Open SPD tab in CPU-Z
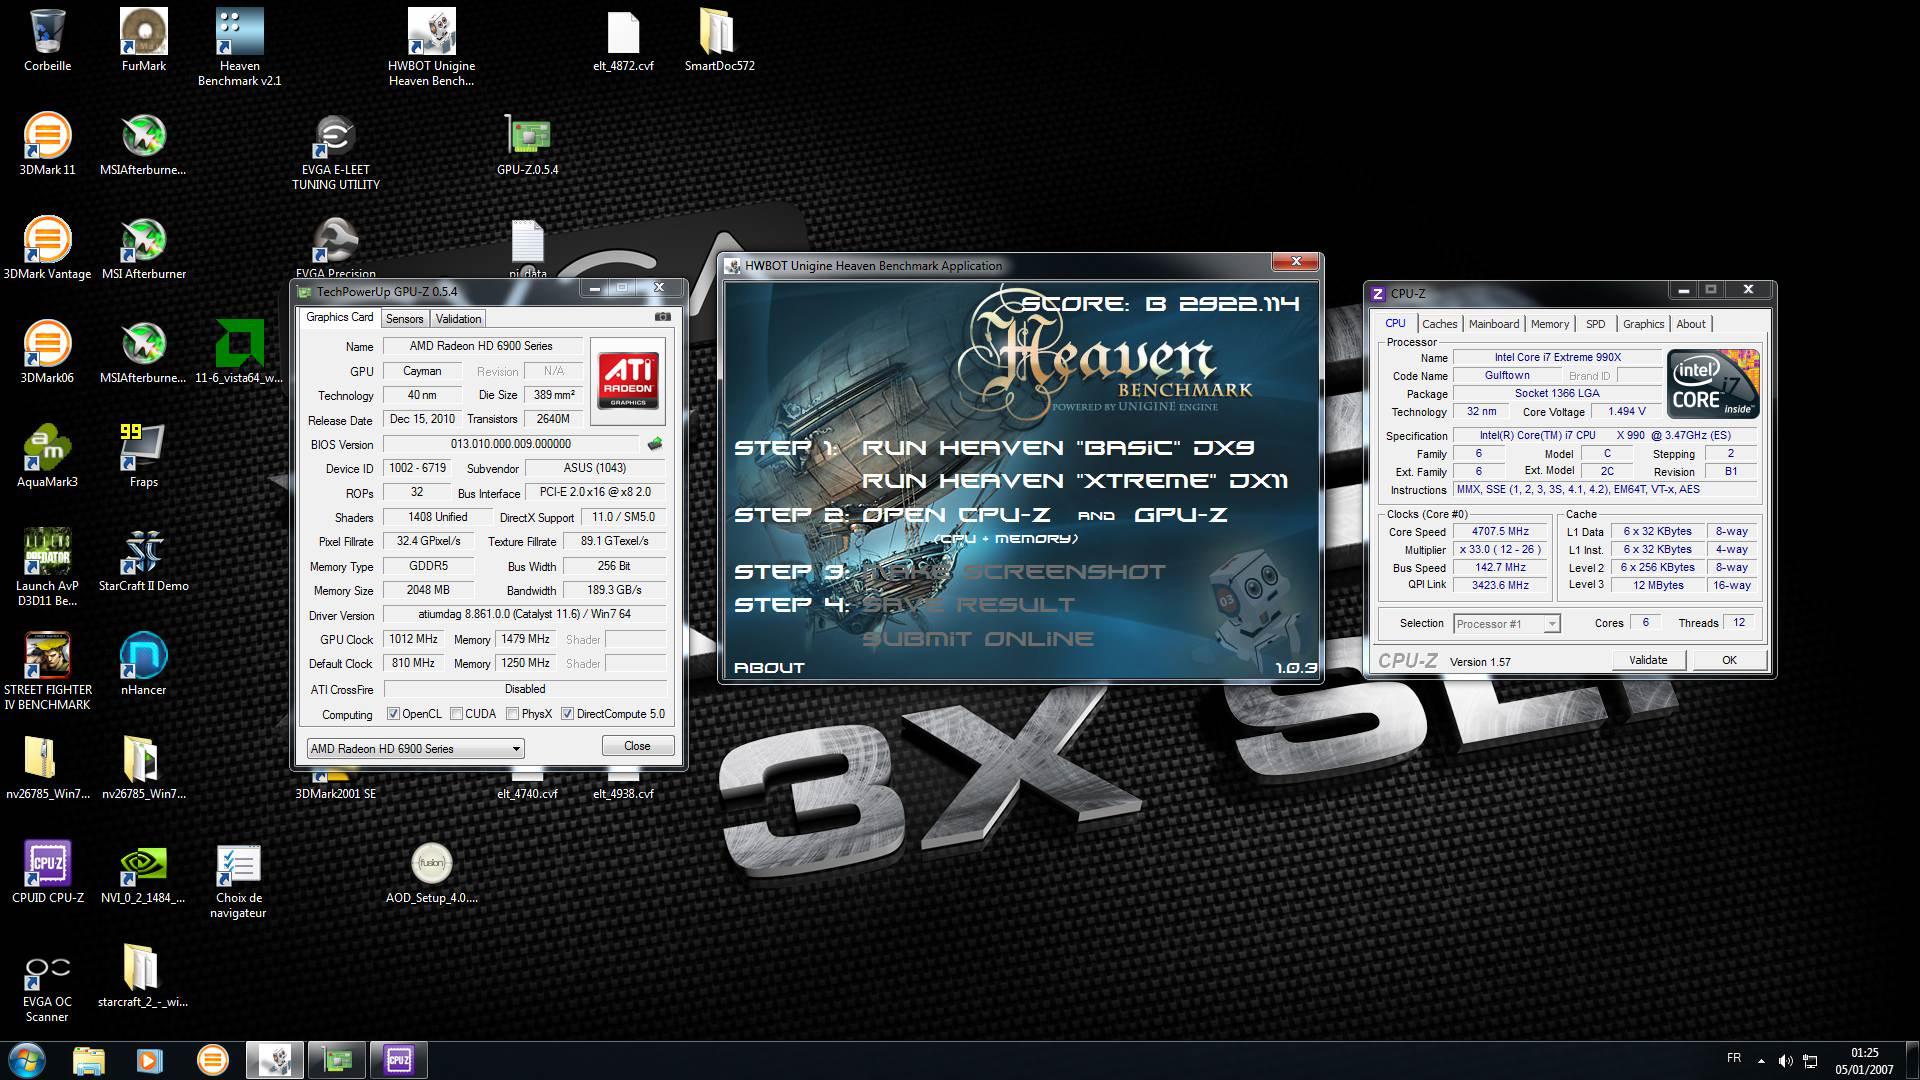 point(1595,324)
